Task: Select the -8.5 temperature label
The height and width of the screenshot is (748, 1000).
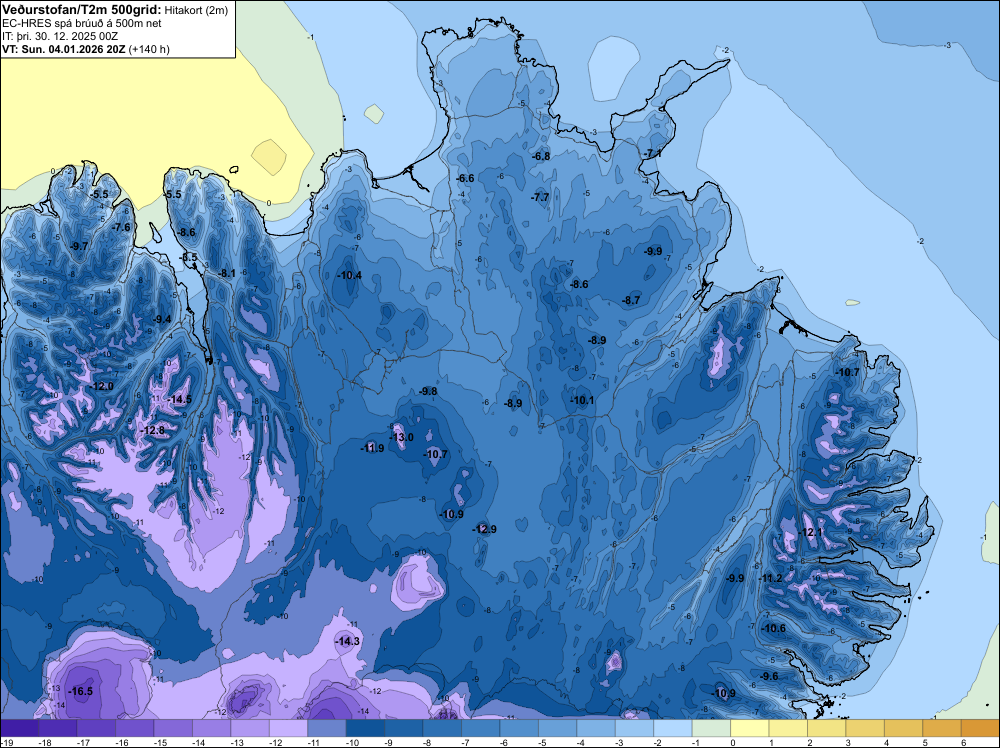Action: pos(189,258)
